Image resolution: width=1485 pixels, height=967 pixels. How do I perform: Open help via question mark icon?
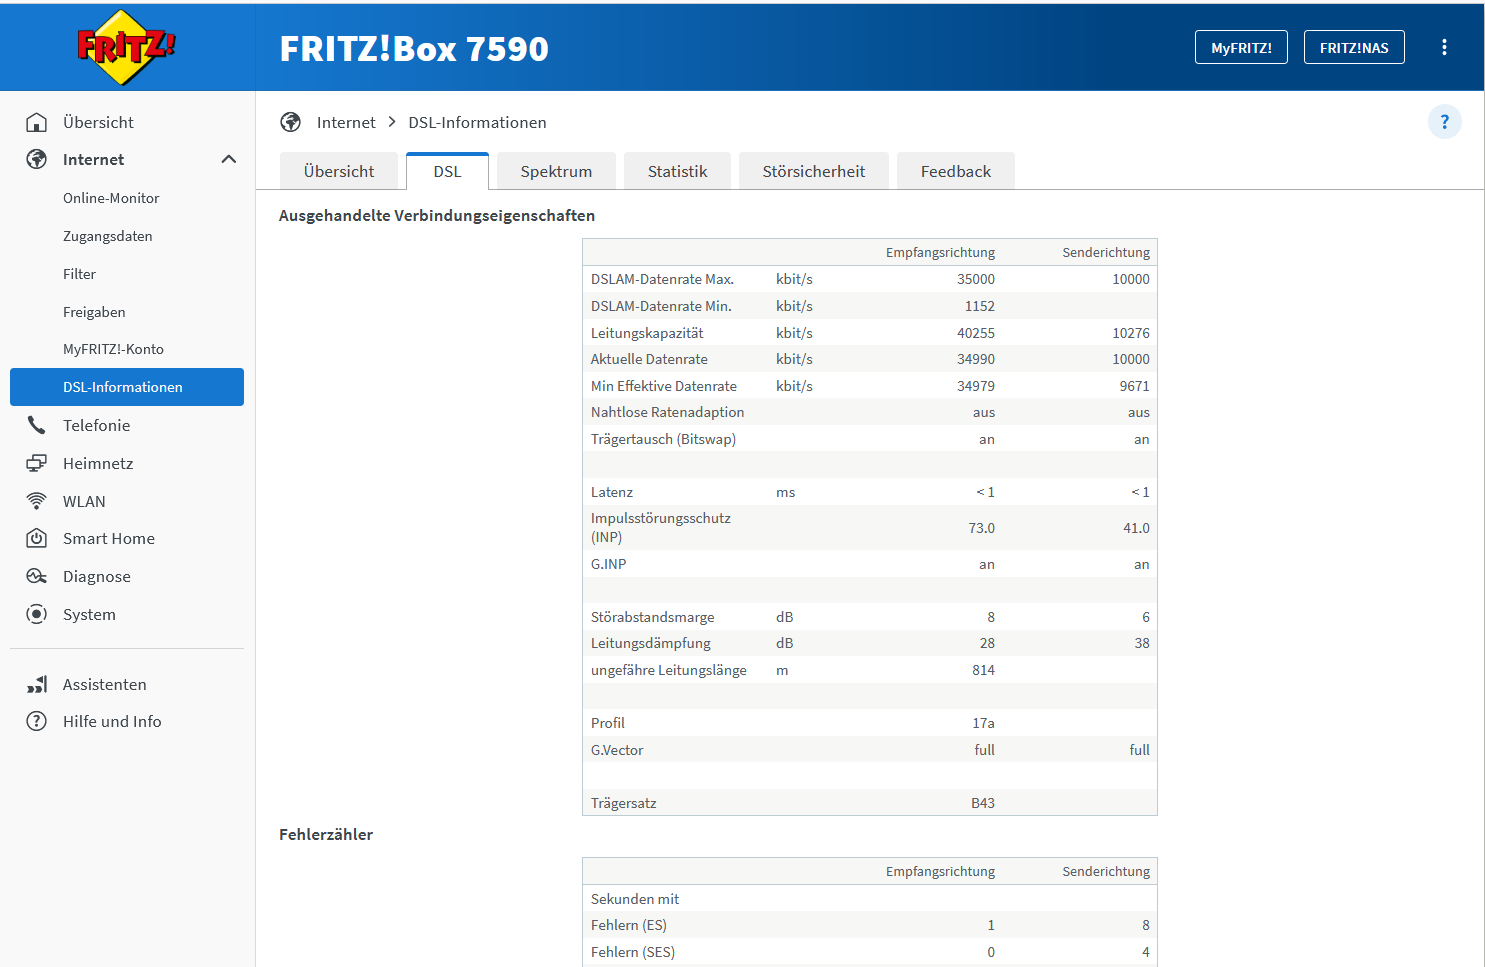point(1444,122)
